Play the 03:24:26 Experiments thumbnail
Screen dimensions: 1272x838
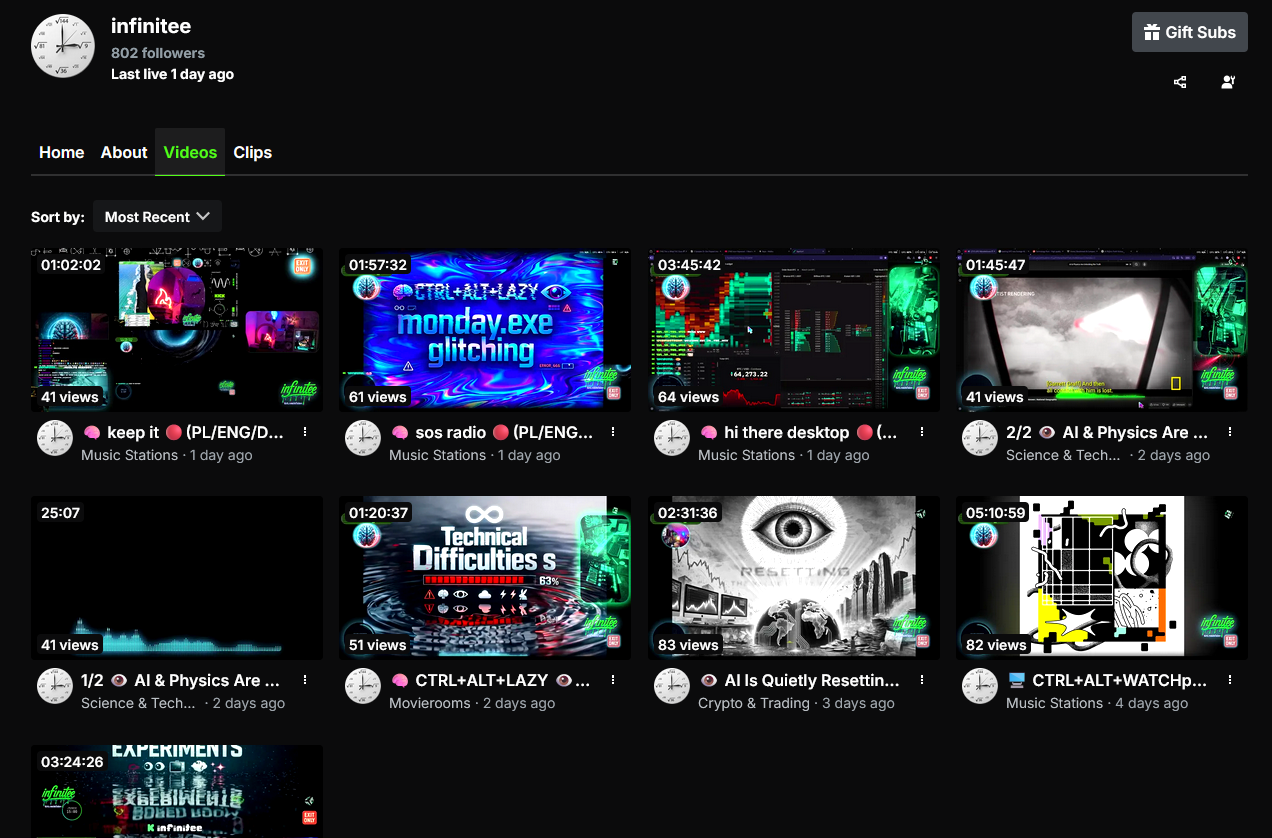pyautogui.click(x=177, y=791)
